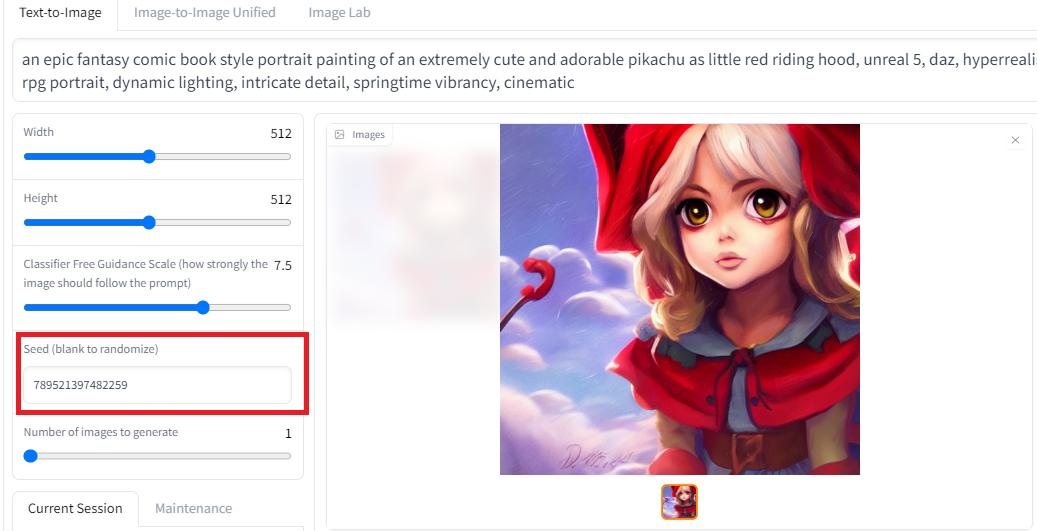The height and width of the screenshot is (531, 1037).
Task: Switch to Text-to-Image tab
Action: (x=60, y=13)
